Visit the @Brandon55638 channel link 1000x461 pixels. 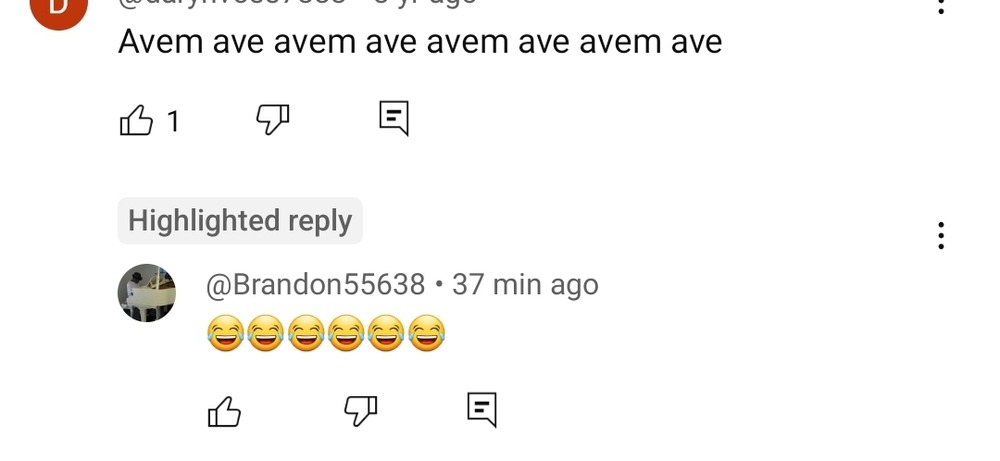pos(315,284)
